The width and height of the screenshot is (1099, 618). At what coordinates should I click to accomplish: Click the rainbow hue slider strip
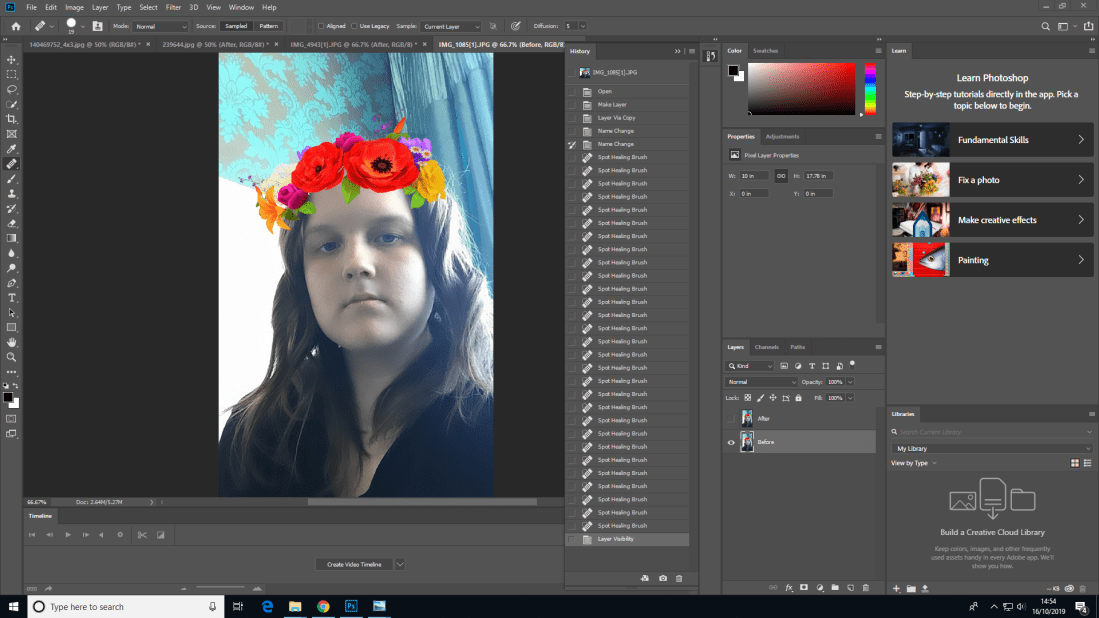(x=870, y=90)
